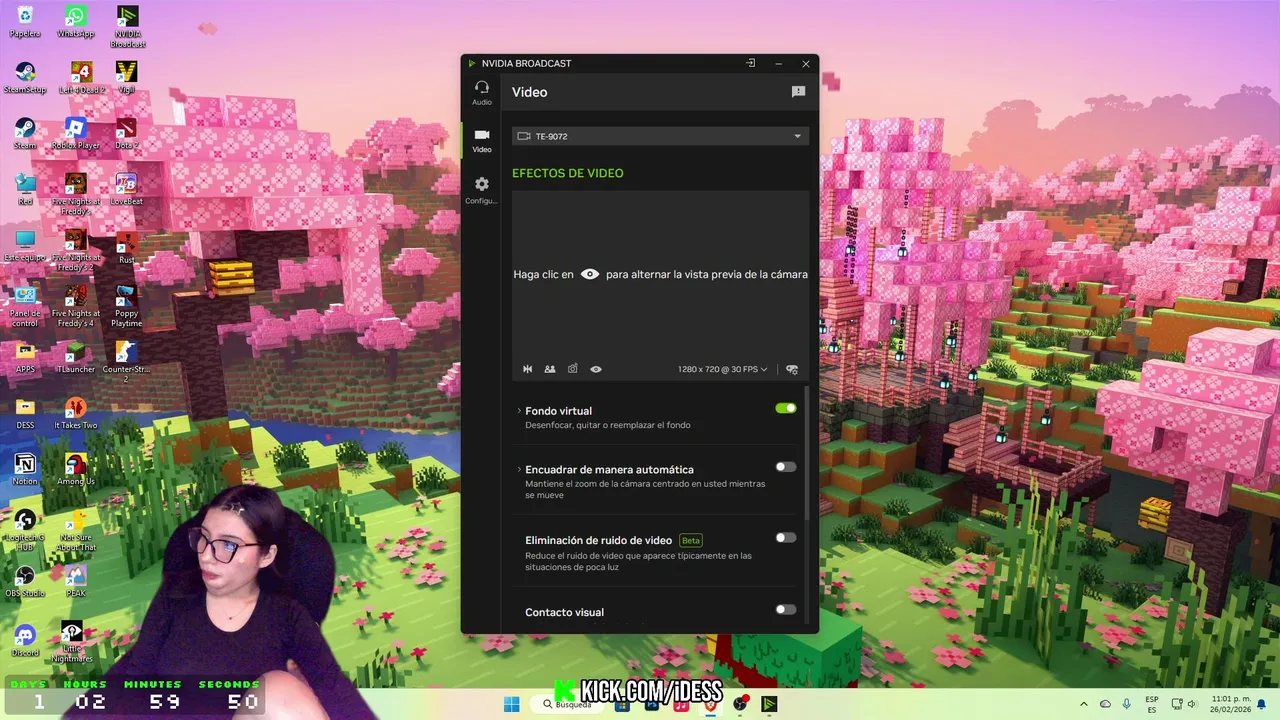This screenshot has width=1280, height=720.
Task: Click the Contacto visual label
Action: pos(564,612)
